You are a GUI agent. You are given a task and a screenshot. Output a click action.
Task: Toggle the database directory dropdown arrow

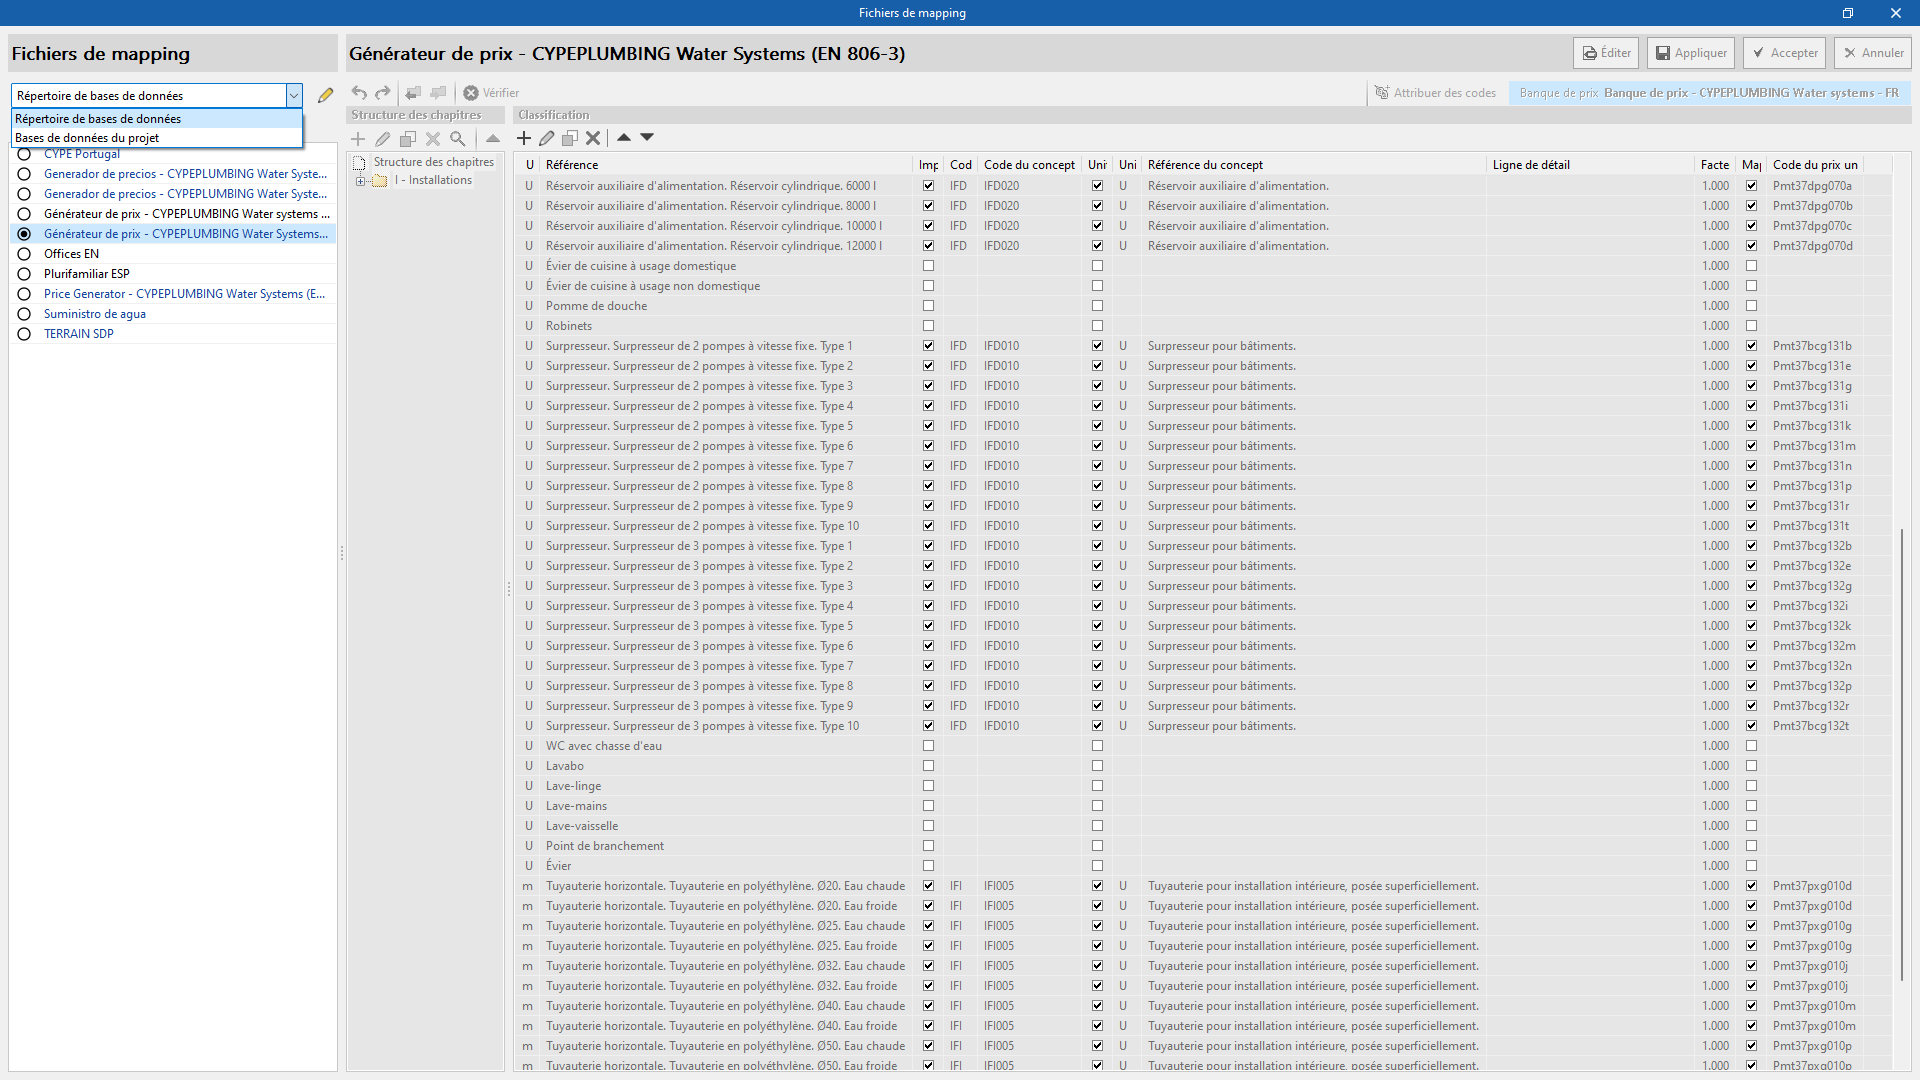click(x=294, y=96)
